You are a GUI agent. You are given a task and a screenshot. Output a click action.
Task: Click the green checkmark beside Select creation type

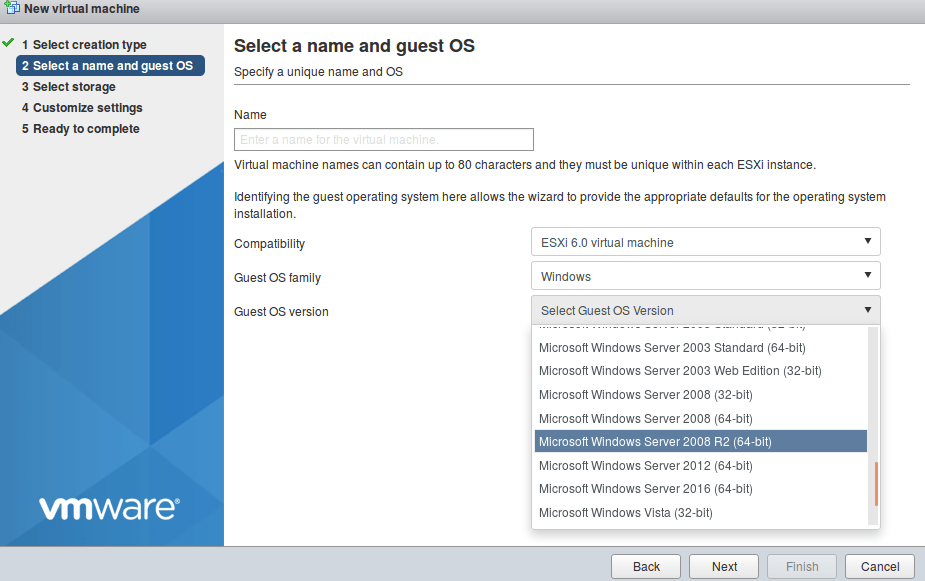tap(8, 42)
